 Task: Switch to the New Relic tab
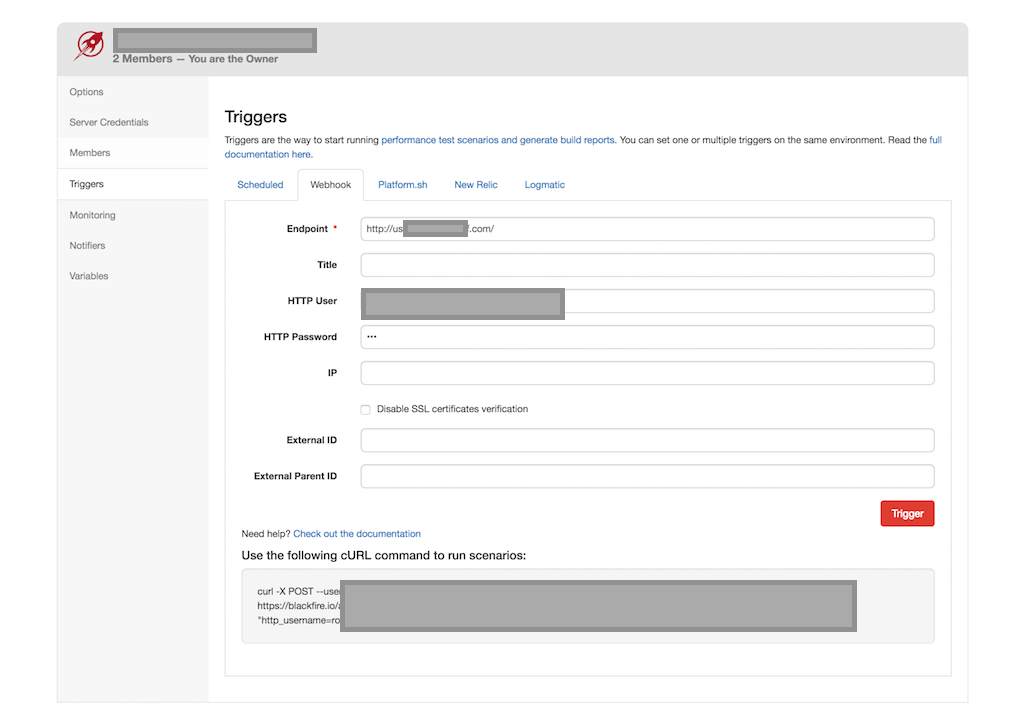click(476, 185)
